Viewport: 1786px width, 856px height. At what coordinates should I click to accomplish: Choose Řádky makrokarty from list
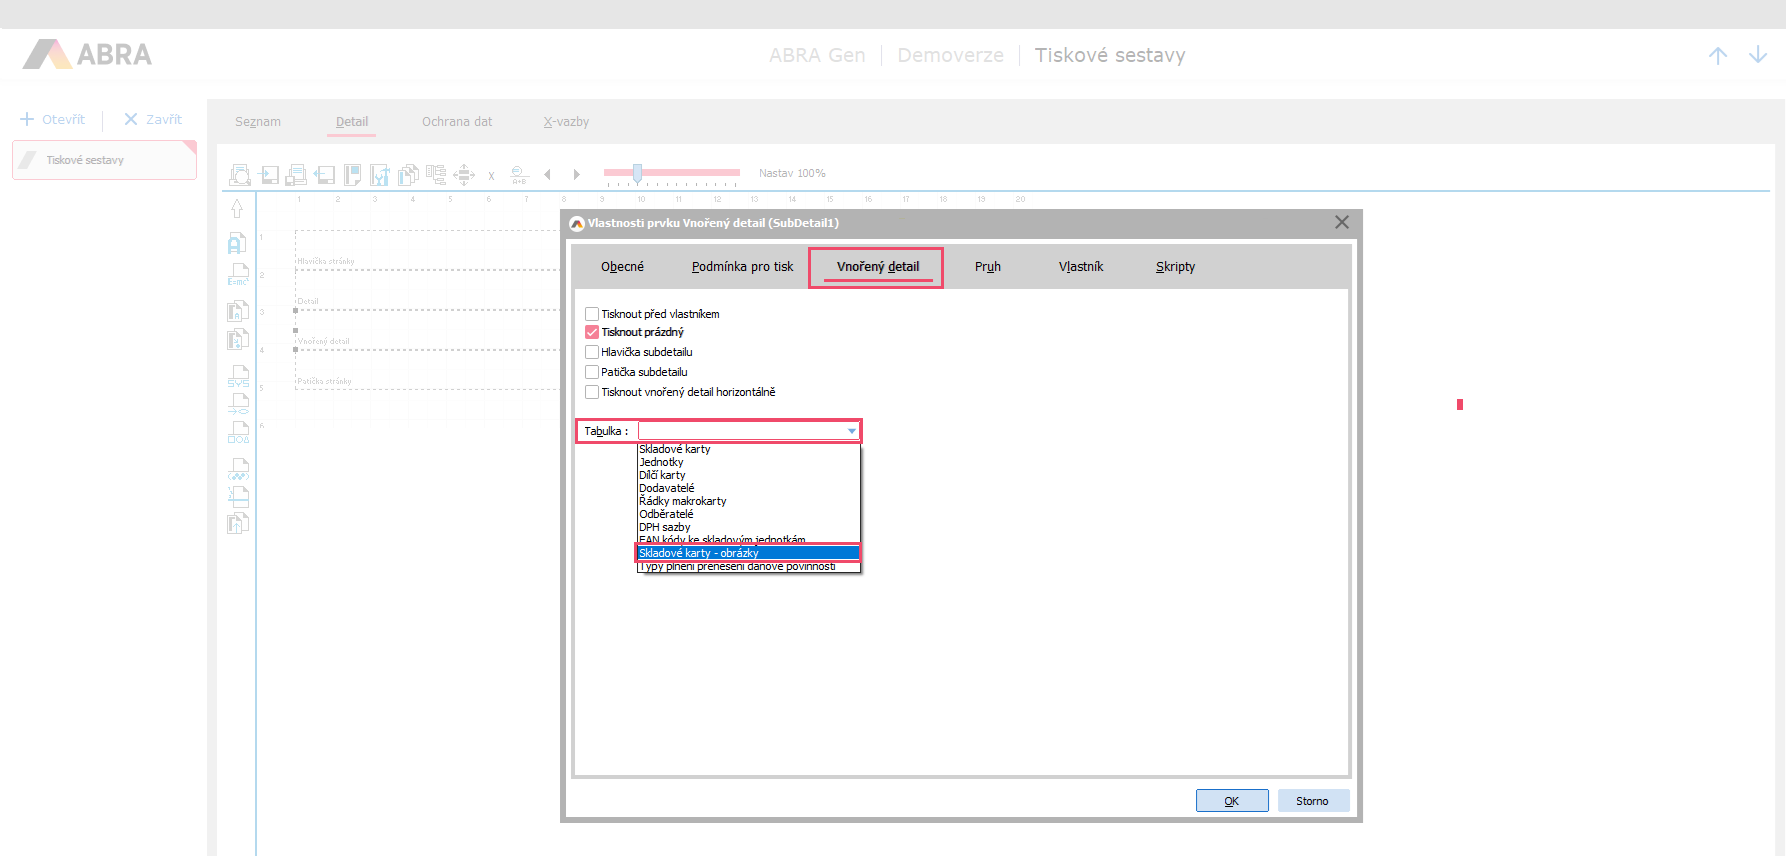(x=748, y=501)
